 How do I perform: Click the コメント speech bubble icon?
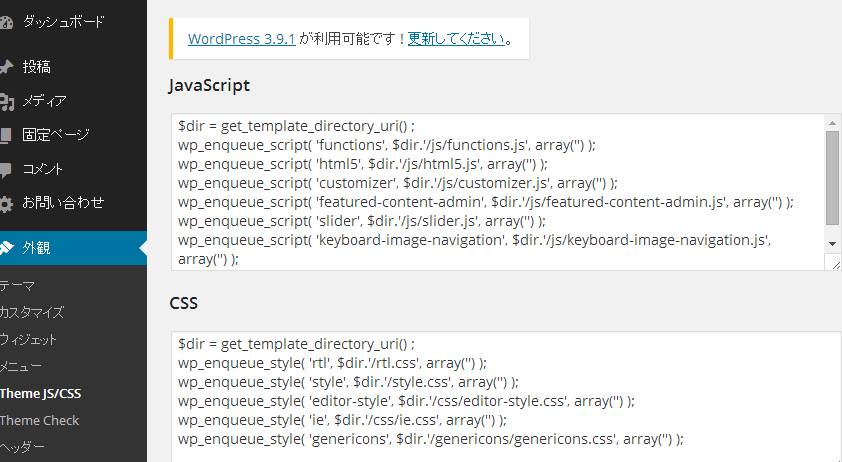(x=5, y=170)
